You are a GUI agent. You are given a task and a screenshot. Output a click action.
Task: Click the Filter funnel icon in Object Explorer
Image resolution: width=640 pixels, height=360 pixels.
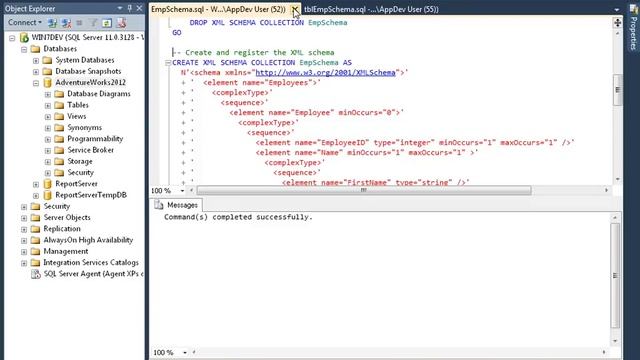93,23
